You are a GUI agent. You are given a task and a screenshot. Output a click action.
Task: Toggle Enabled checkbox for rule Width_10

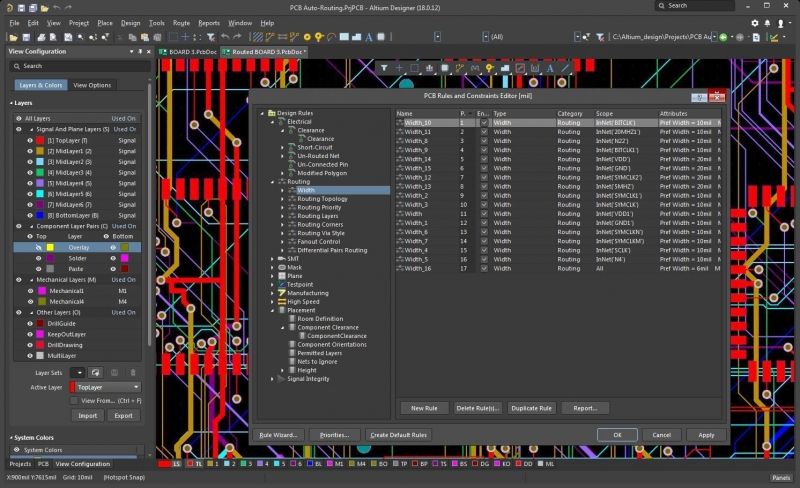click(484, 123)
